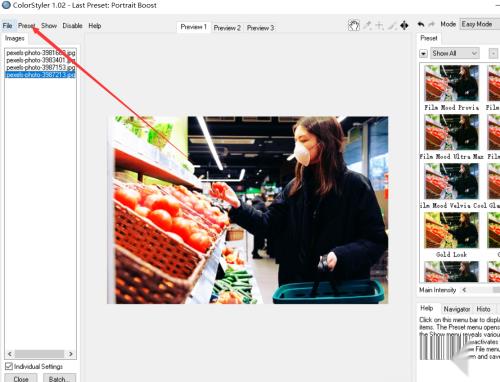Viewport: 500px width, 382px height.
Task: Click the small arrow button before Show All
Action: point(423,54)
